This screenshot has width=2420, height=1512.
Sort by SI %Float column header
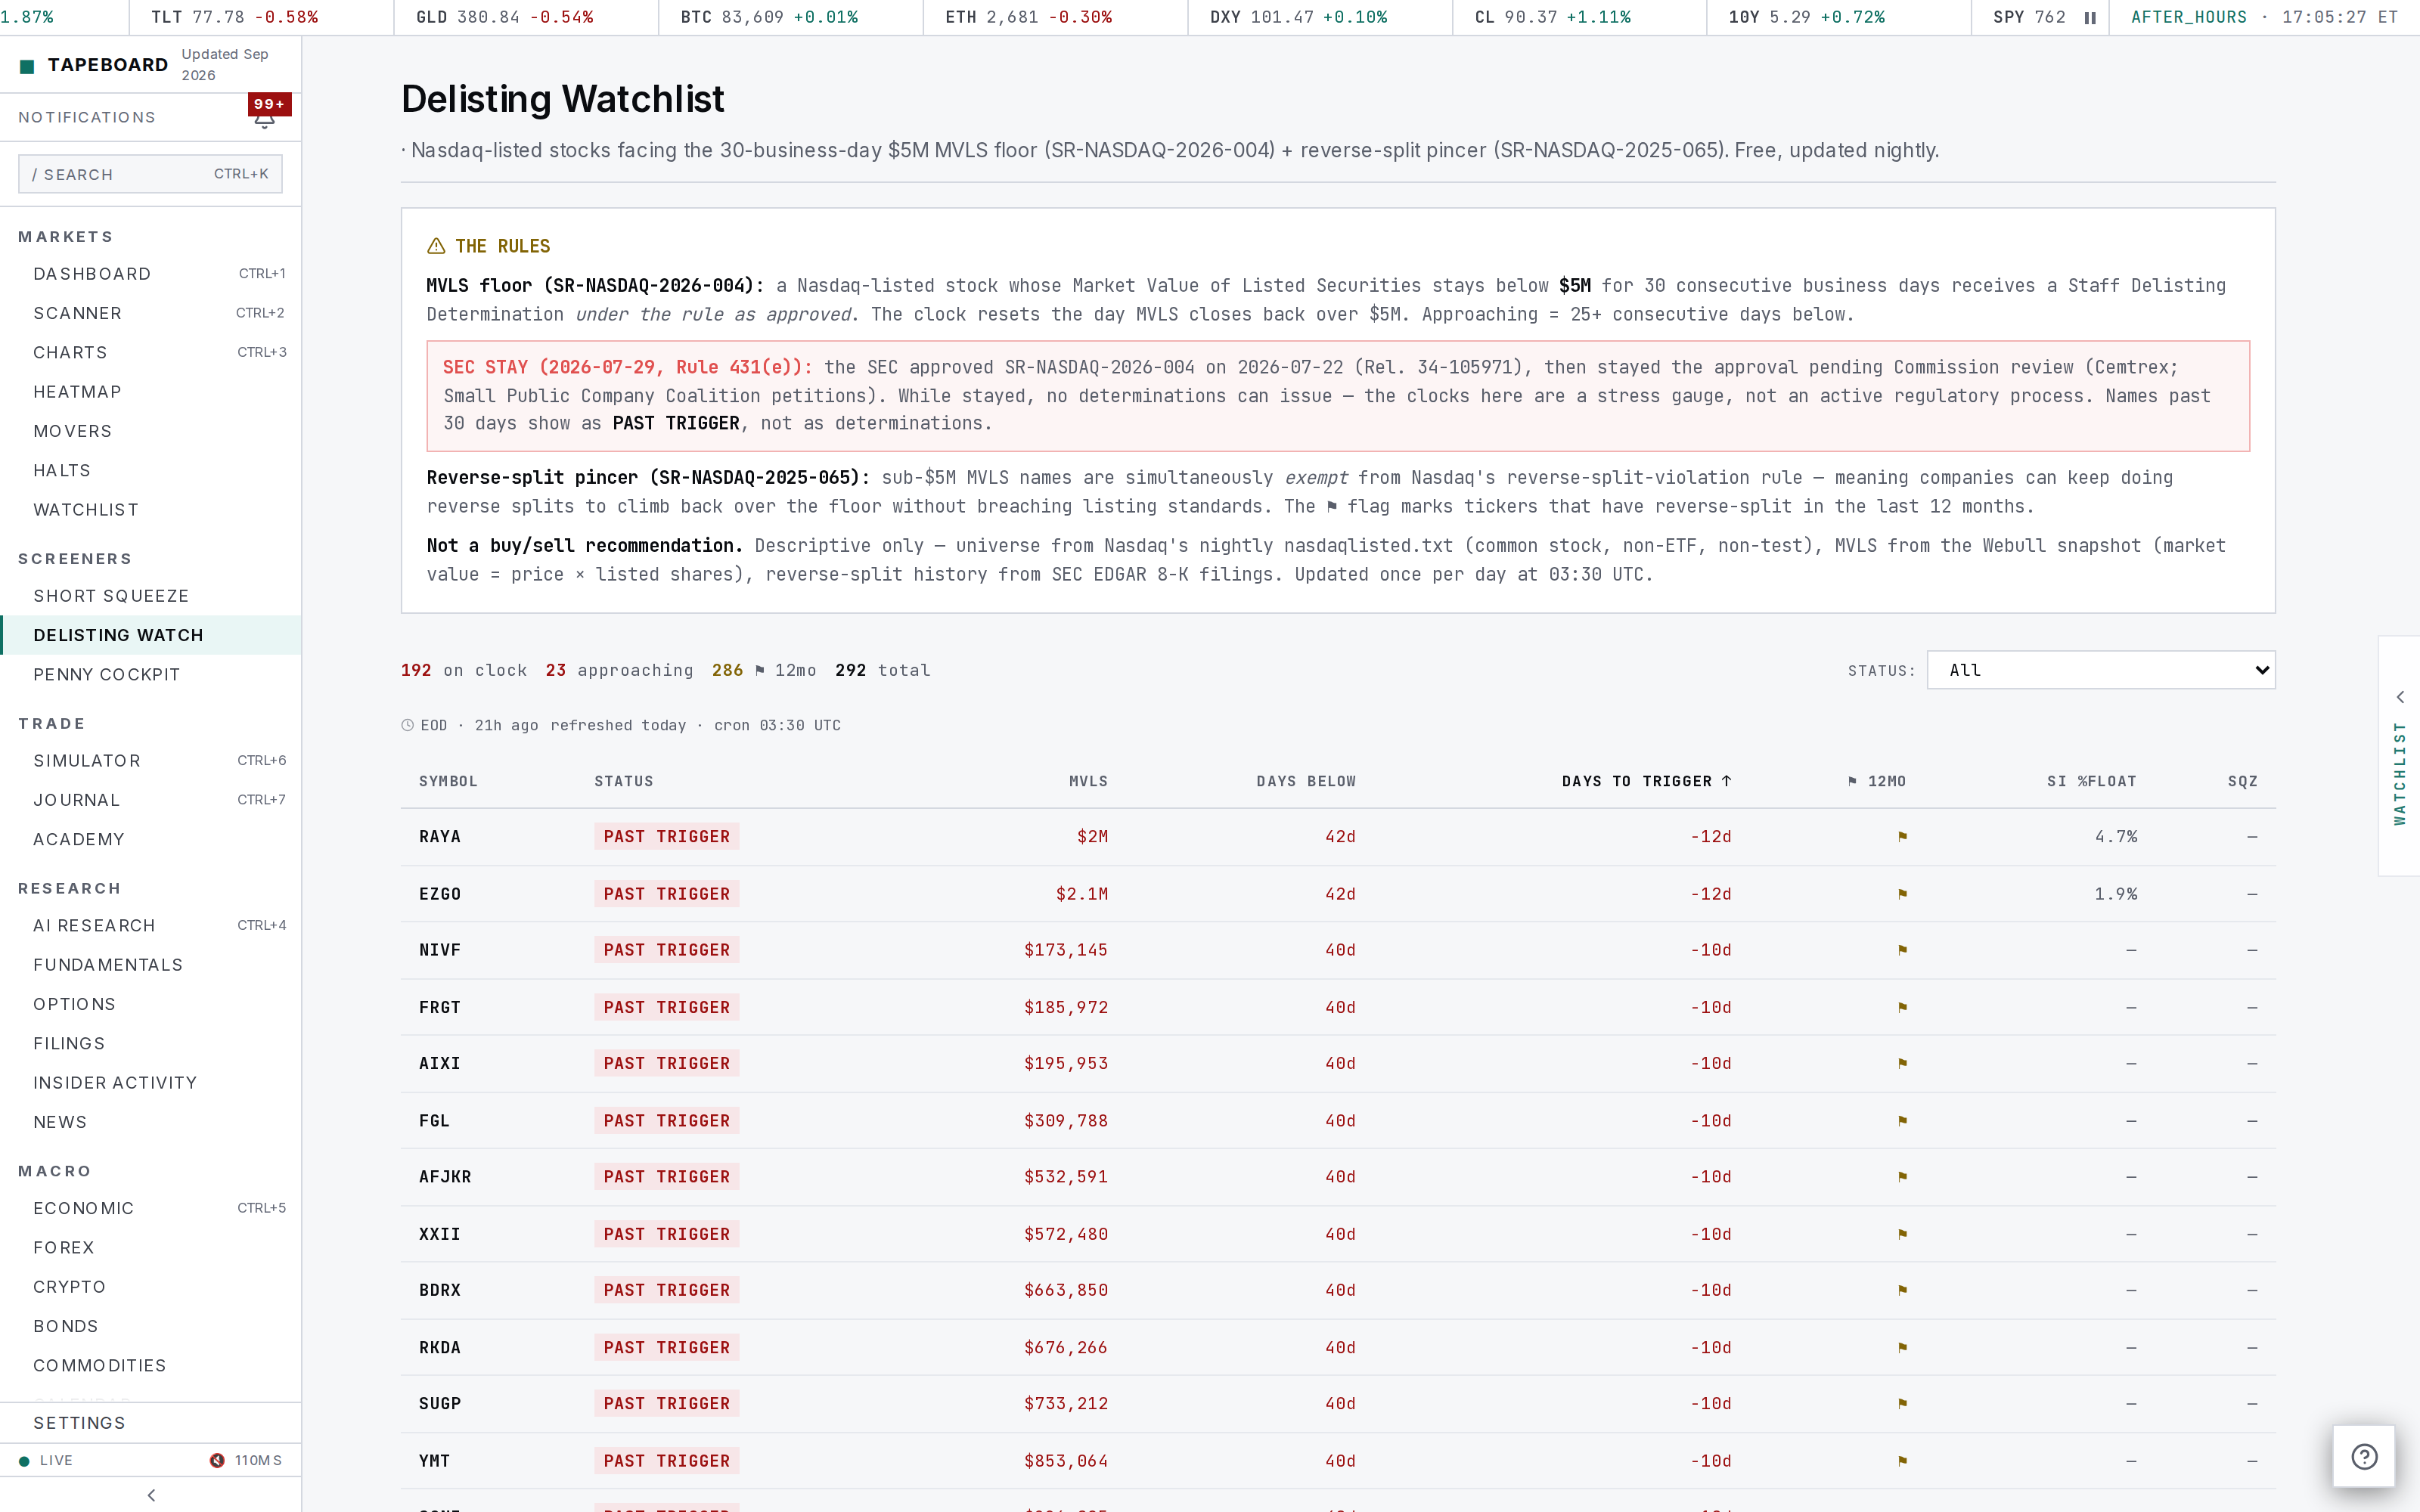pyautogui.click(x=2091, y=781)
